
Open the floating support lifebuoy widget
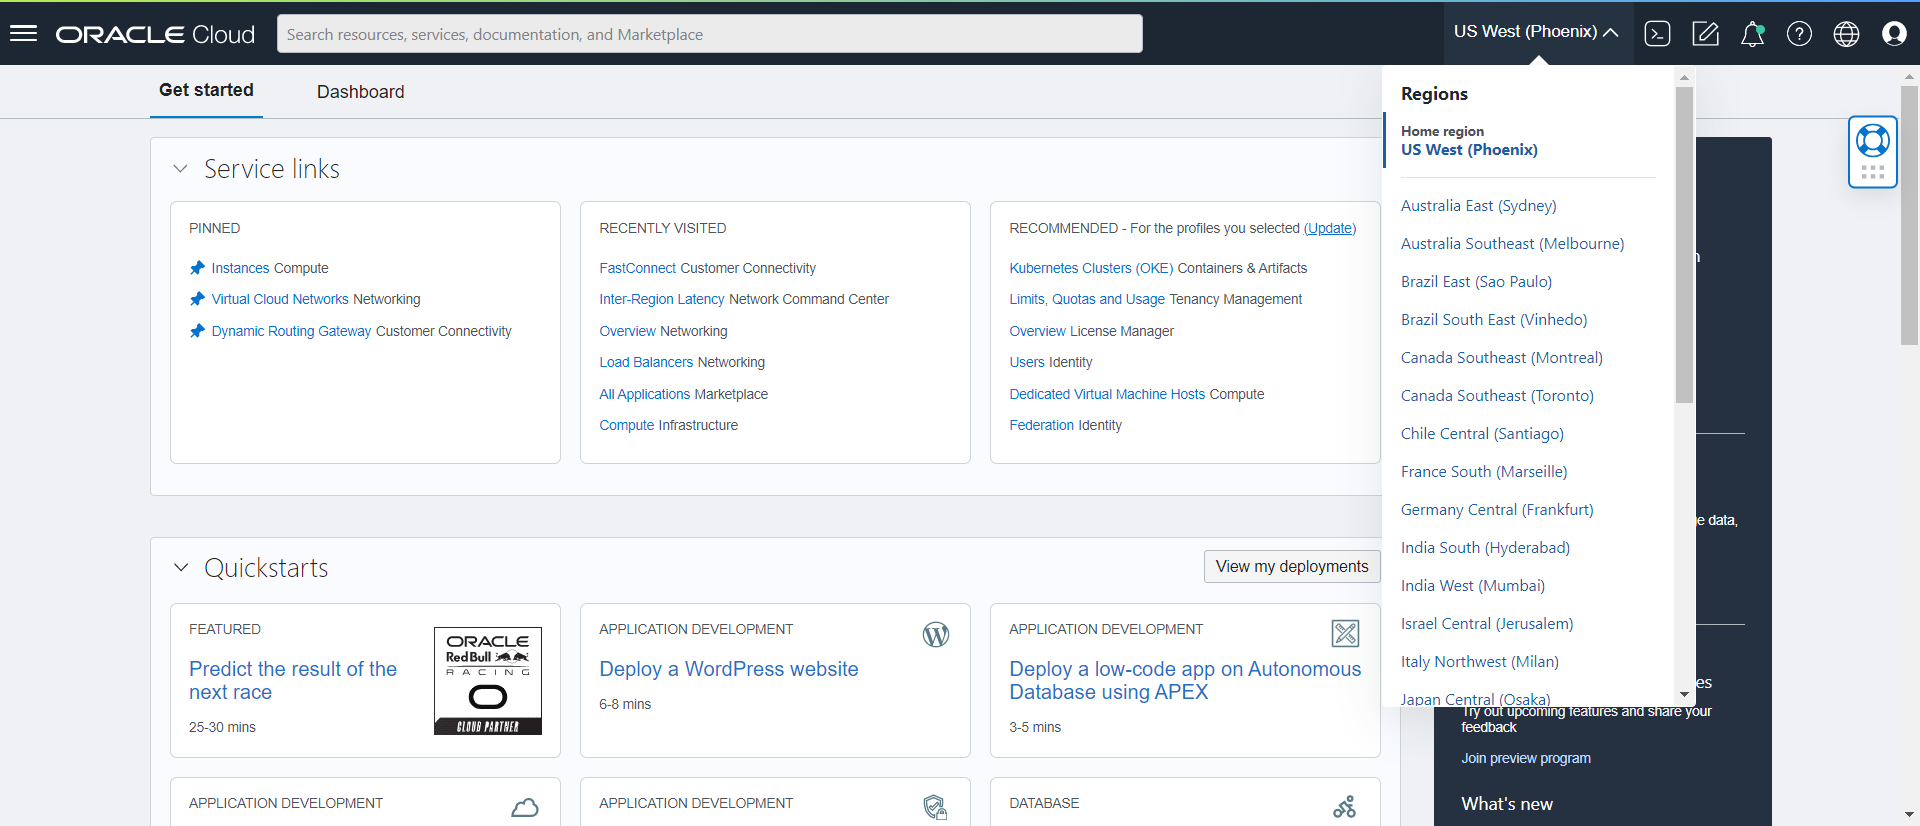tap(1872, 141)
